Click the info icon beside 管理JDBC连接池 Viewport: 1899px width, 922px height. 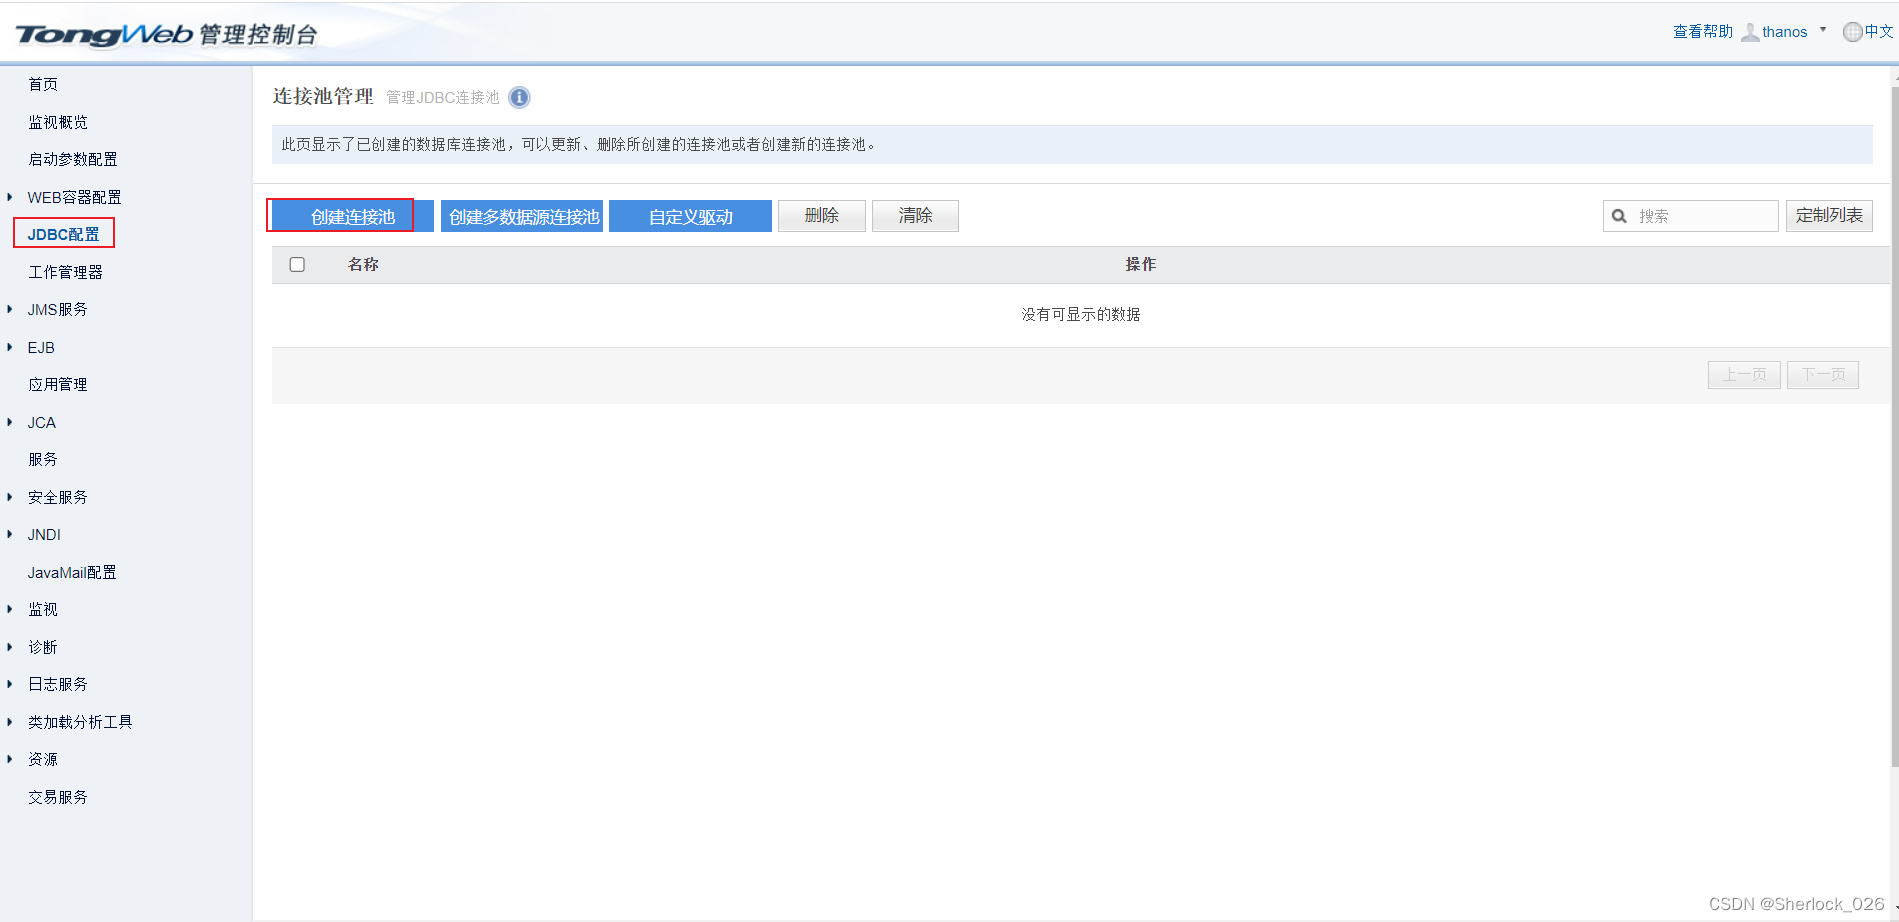tap(519, 97)
